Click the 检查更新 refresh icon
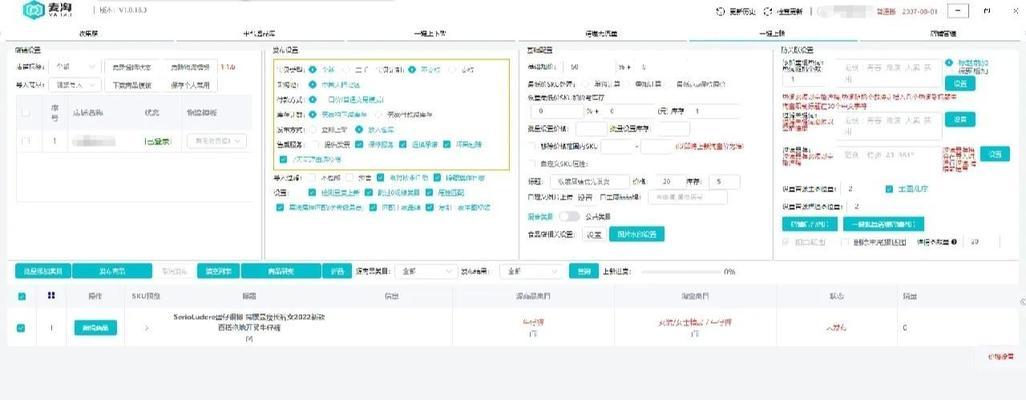Viewport: 1026px width, 400px height. click(x=768, y=11)
